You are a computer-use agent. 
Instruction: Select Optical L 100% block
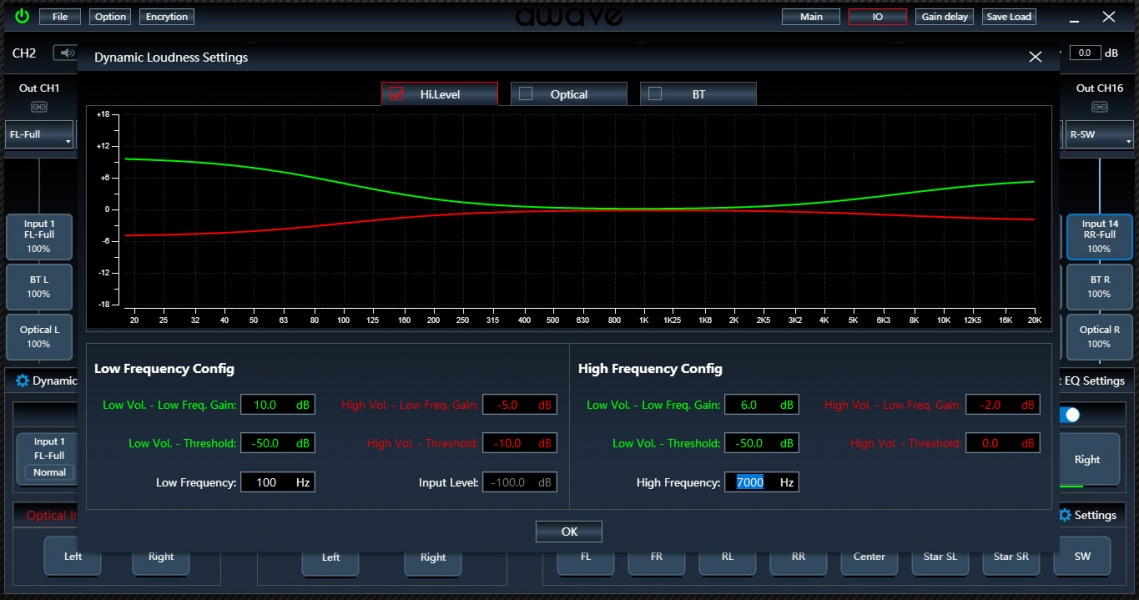pos(39,337)
